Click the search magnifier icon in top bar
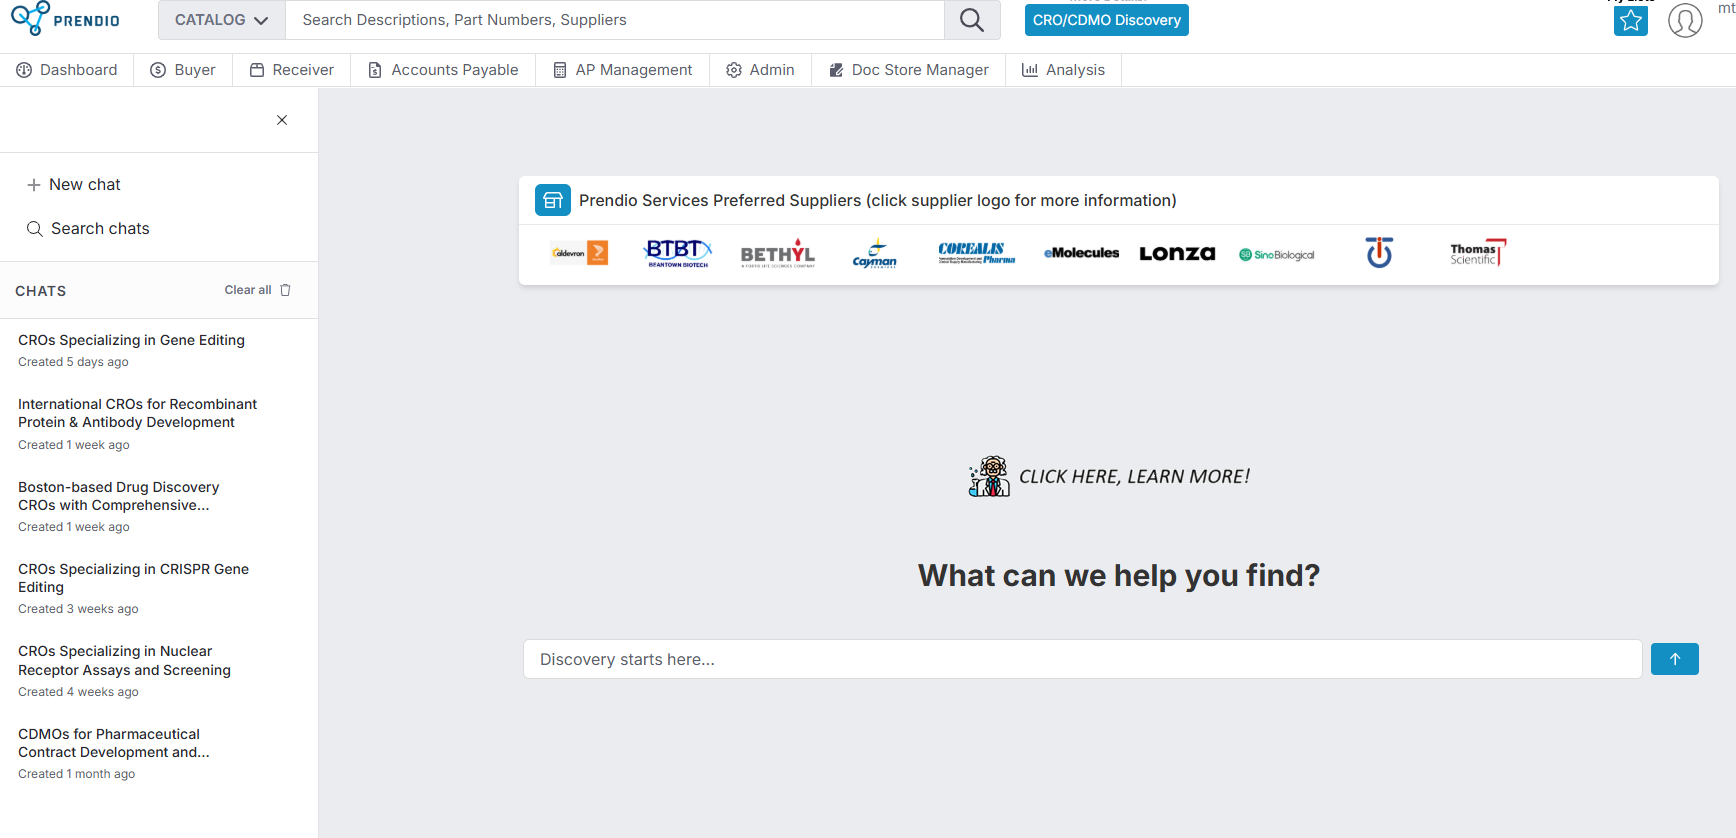 click(x=971, y=20)
